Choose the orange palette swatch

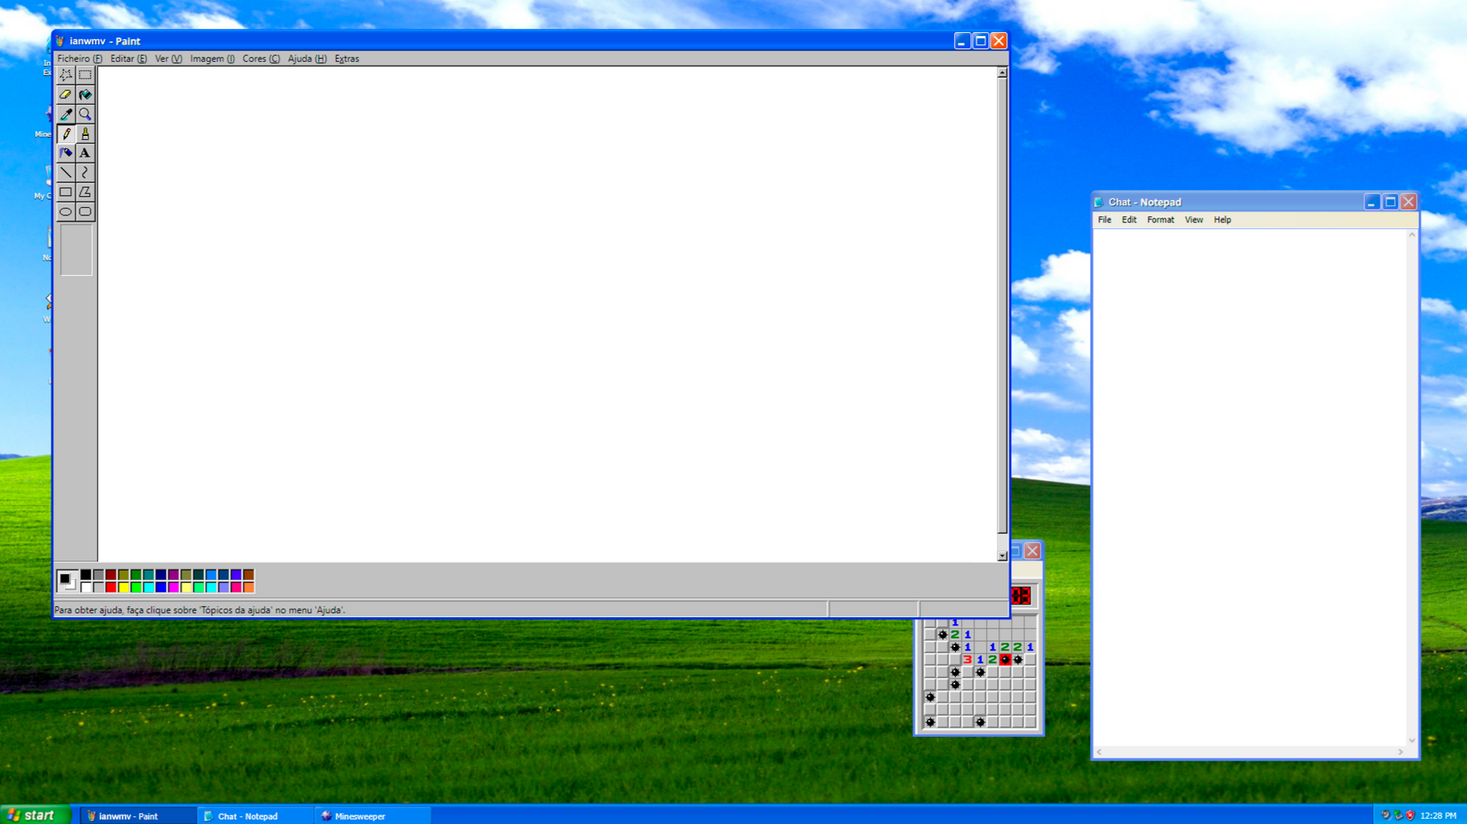click(x=249, y=587)
